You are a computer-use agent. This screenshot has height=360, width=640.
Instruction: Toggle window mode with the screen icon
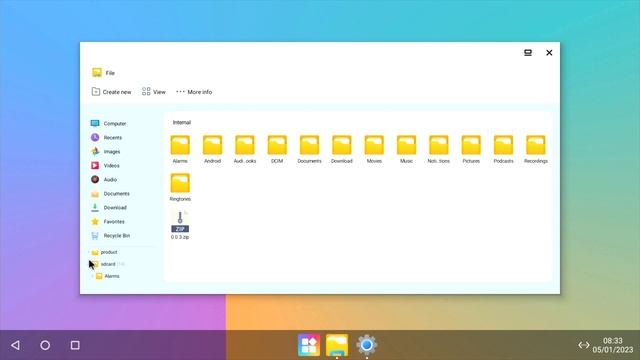tap(528, 53)
